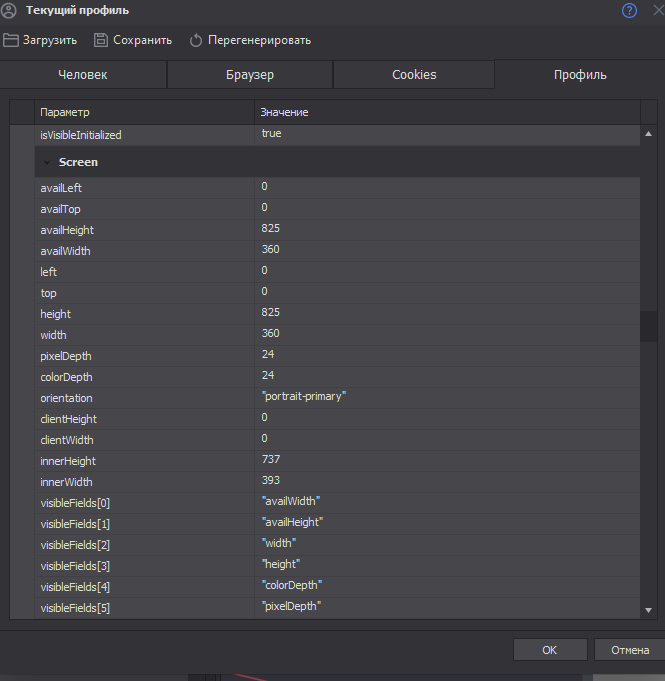Click the Перегенерировать label
The height and width of the screenshot is (681, 665).
tap(259, 40)
